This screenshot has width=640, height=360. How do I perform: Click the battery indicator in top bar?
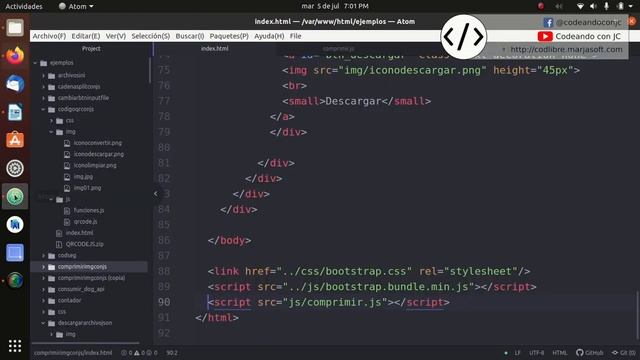[620, 6]
